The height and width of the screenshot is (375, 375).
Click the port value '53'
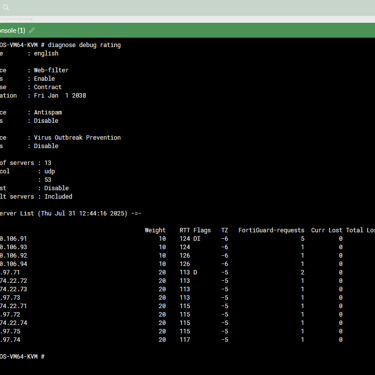pos(48,180)
